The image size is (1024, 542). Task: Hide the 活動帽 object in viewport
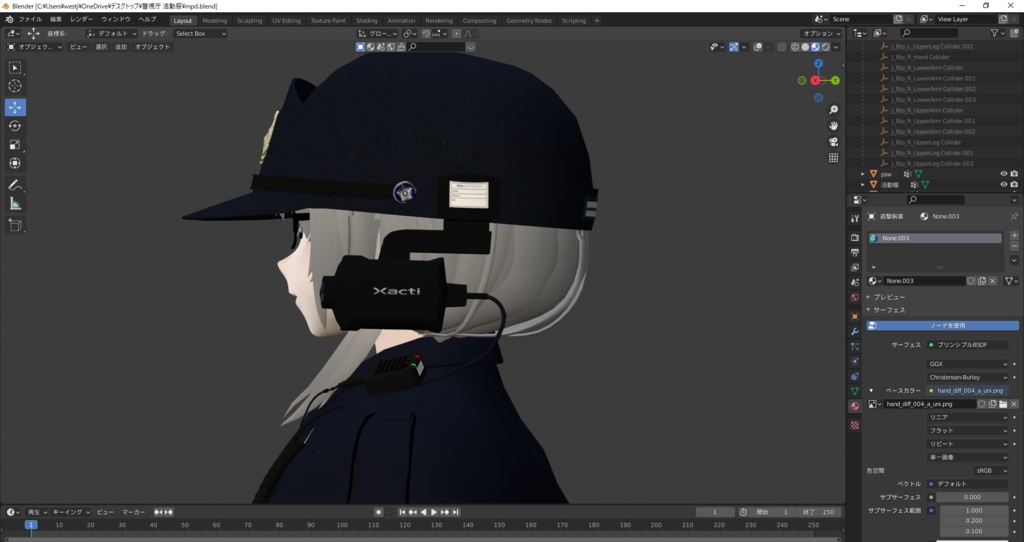pos(1004,185)
